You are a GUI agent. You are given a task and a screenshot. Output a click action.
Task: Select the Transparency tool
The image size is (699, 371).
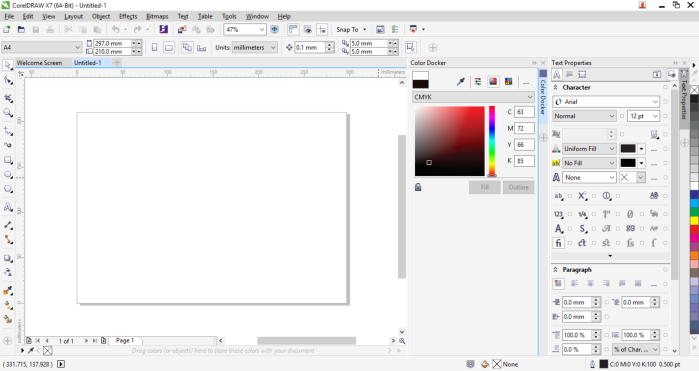(8, 272)
